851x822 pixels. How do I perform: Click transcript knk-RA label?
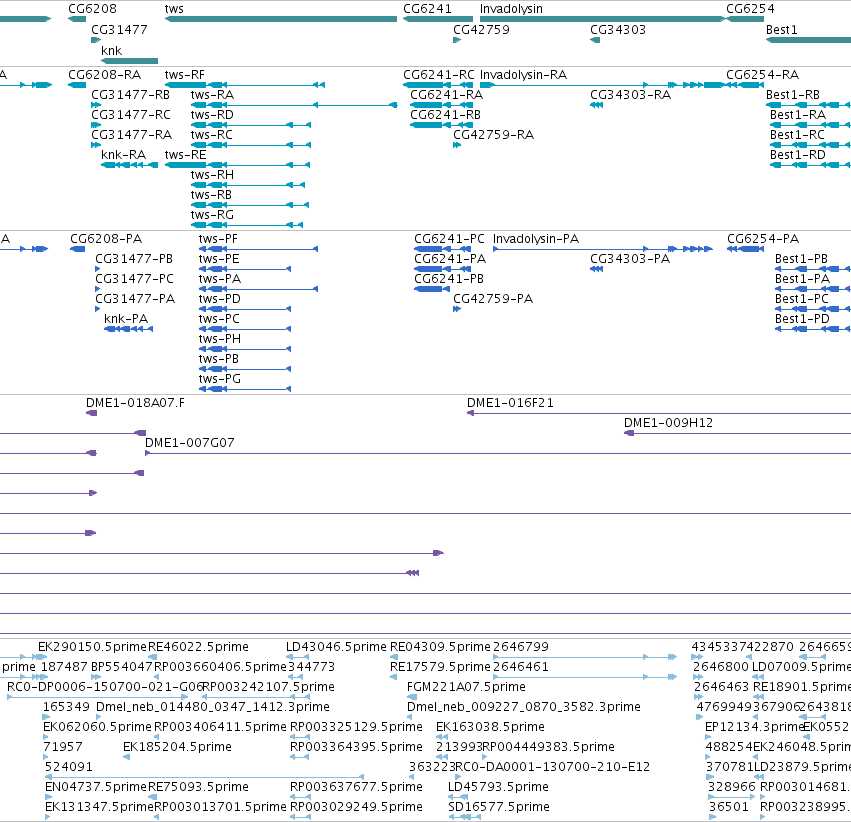click(123, 155)
